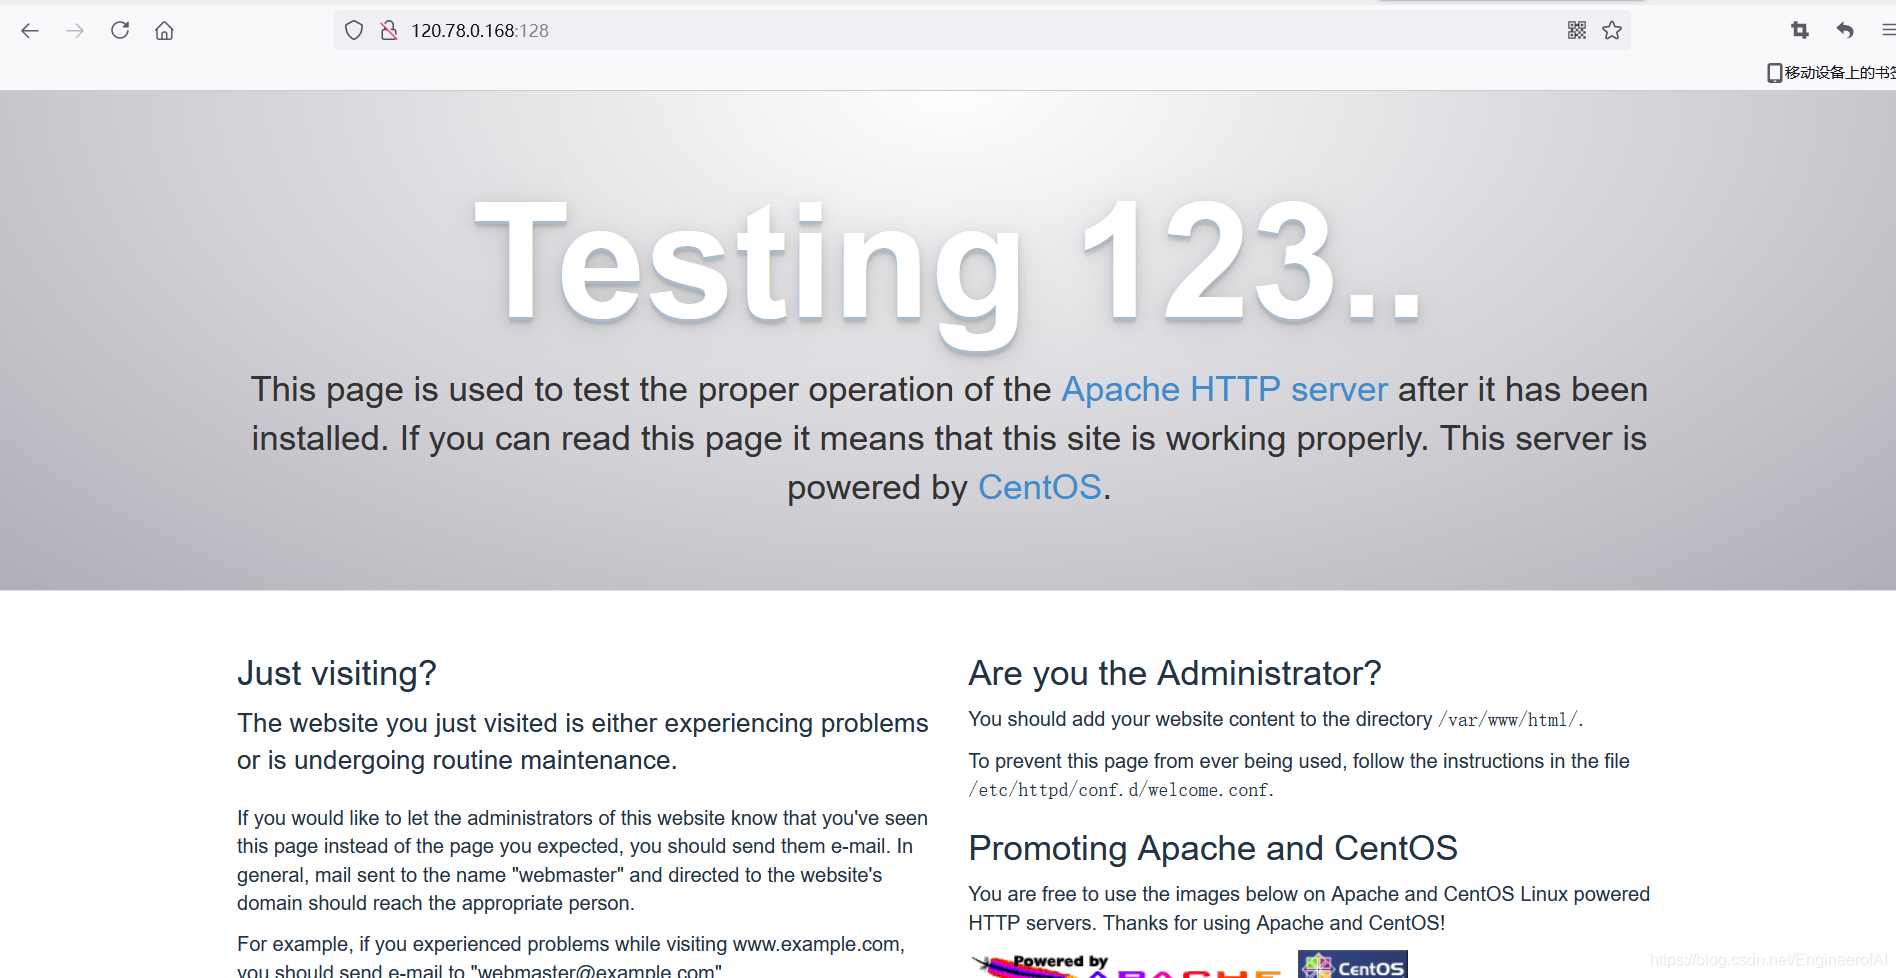Go back to the previous page
The image size is (1896, 978).
click(30, 31)
